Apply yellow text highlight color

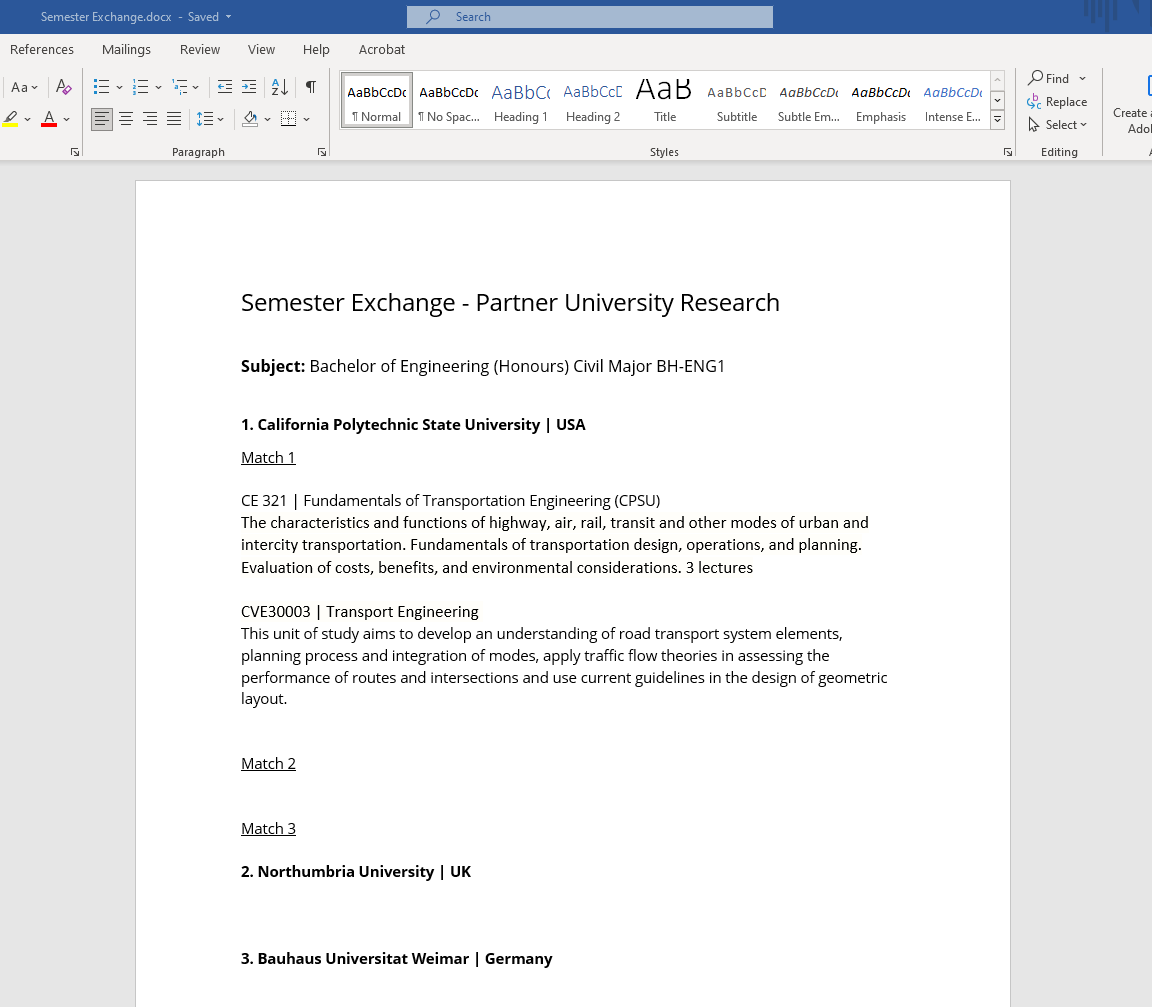click(x=10, y=119)
